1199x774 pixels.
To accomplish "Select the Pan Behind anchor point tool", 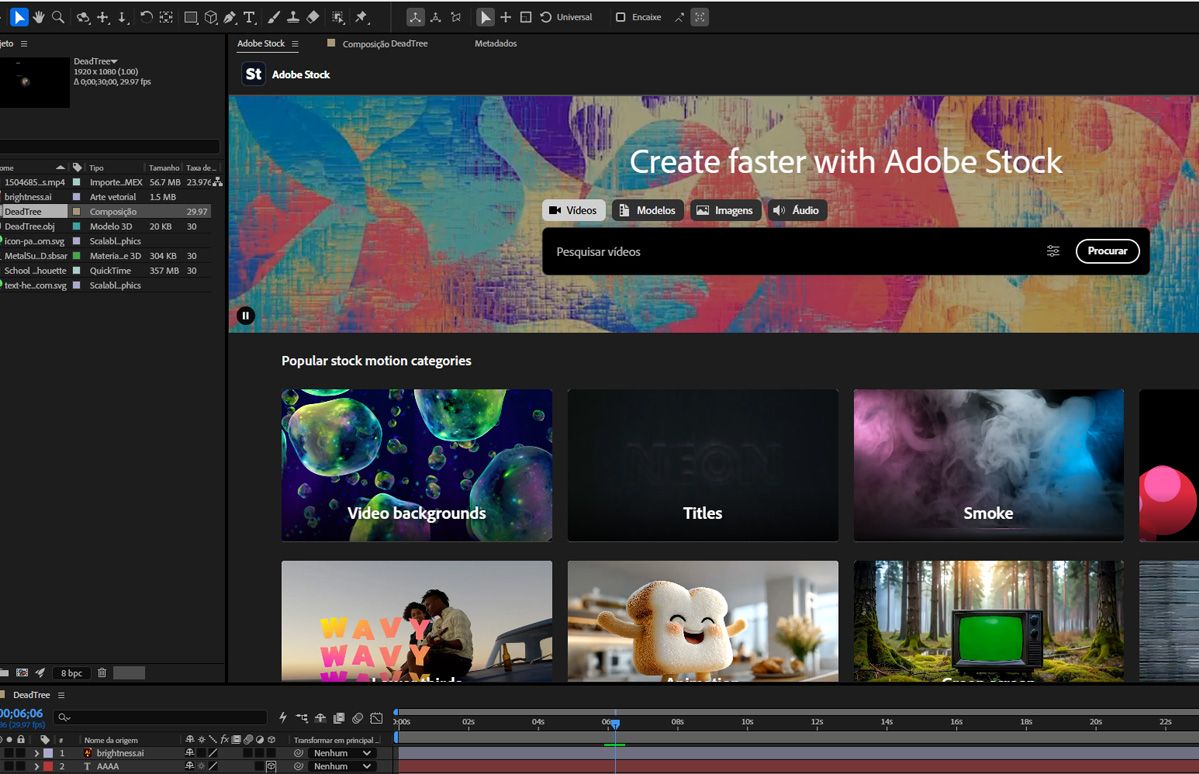I will pos(166,17).
